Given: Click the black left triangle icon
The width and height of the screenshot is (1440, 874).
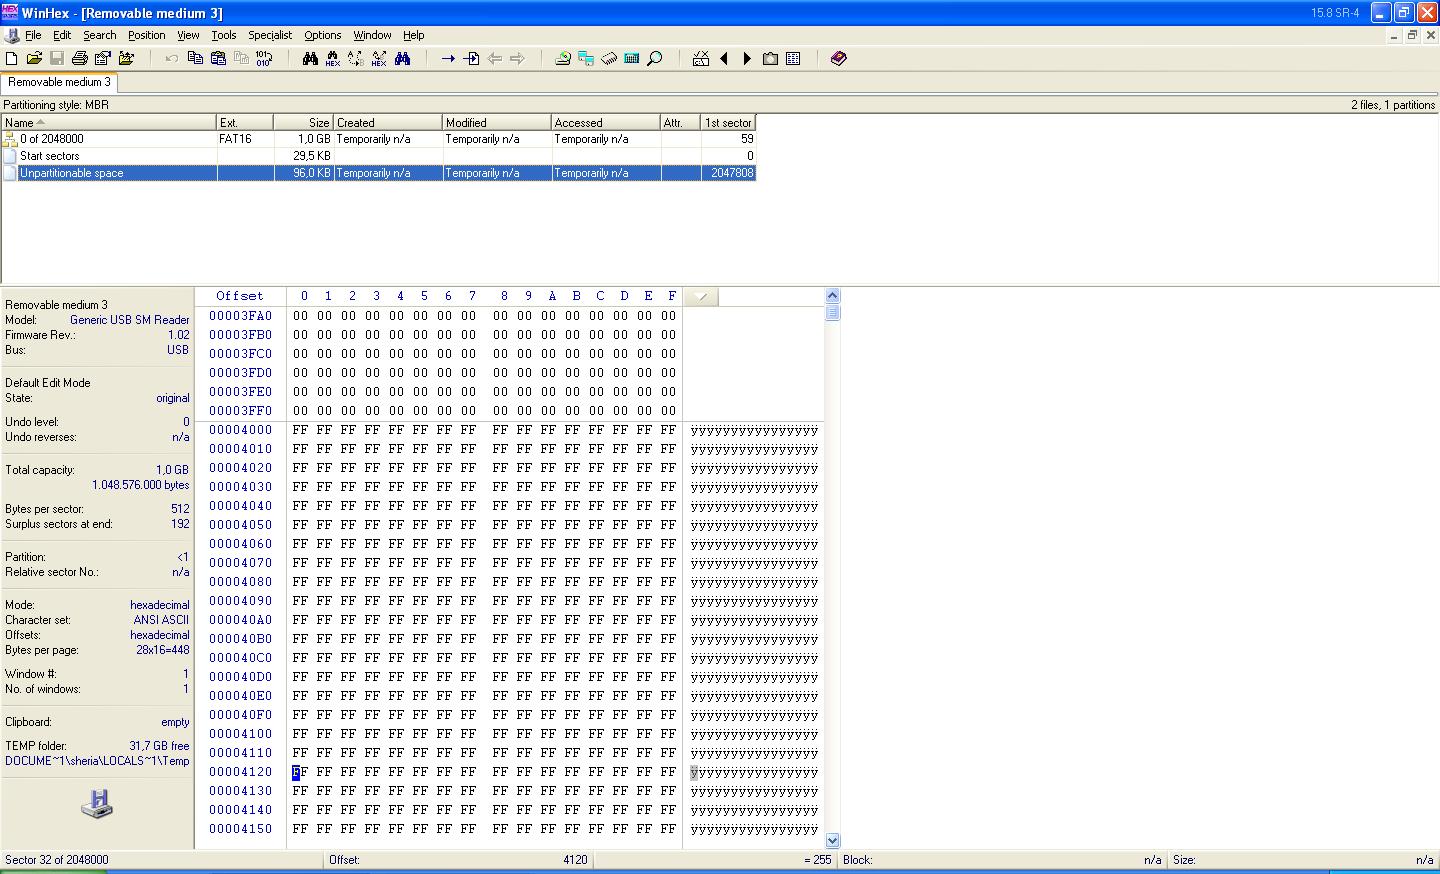Looking at the screenshot, I should (x=724, y=59).
